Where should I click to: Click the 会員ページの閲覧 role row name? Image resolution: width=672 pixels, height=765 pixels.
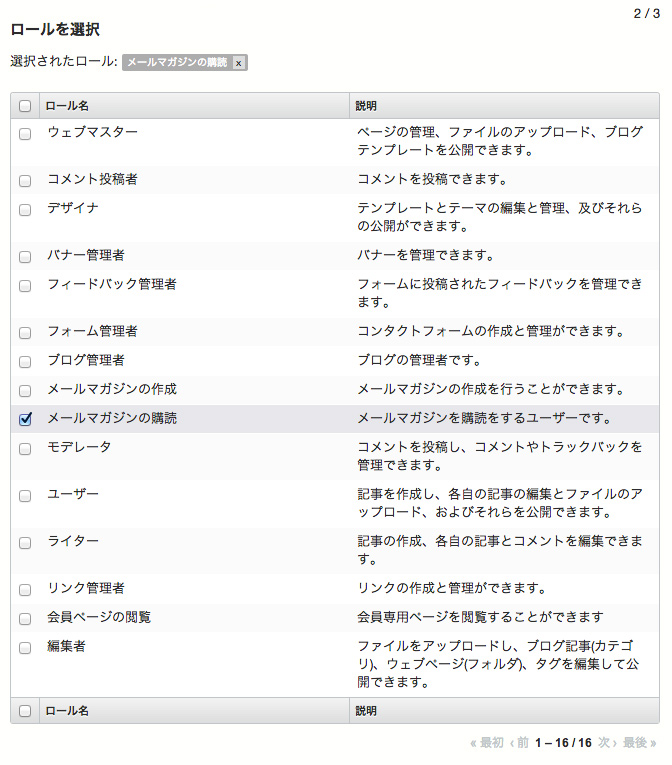99,617
